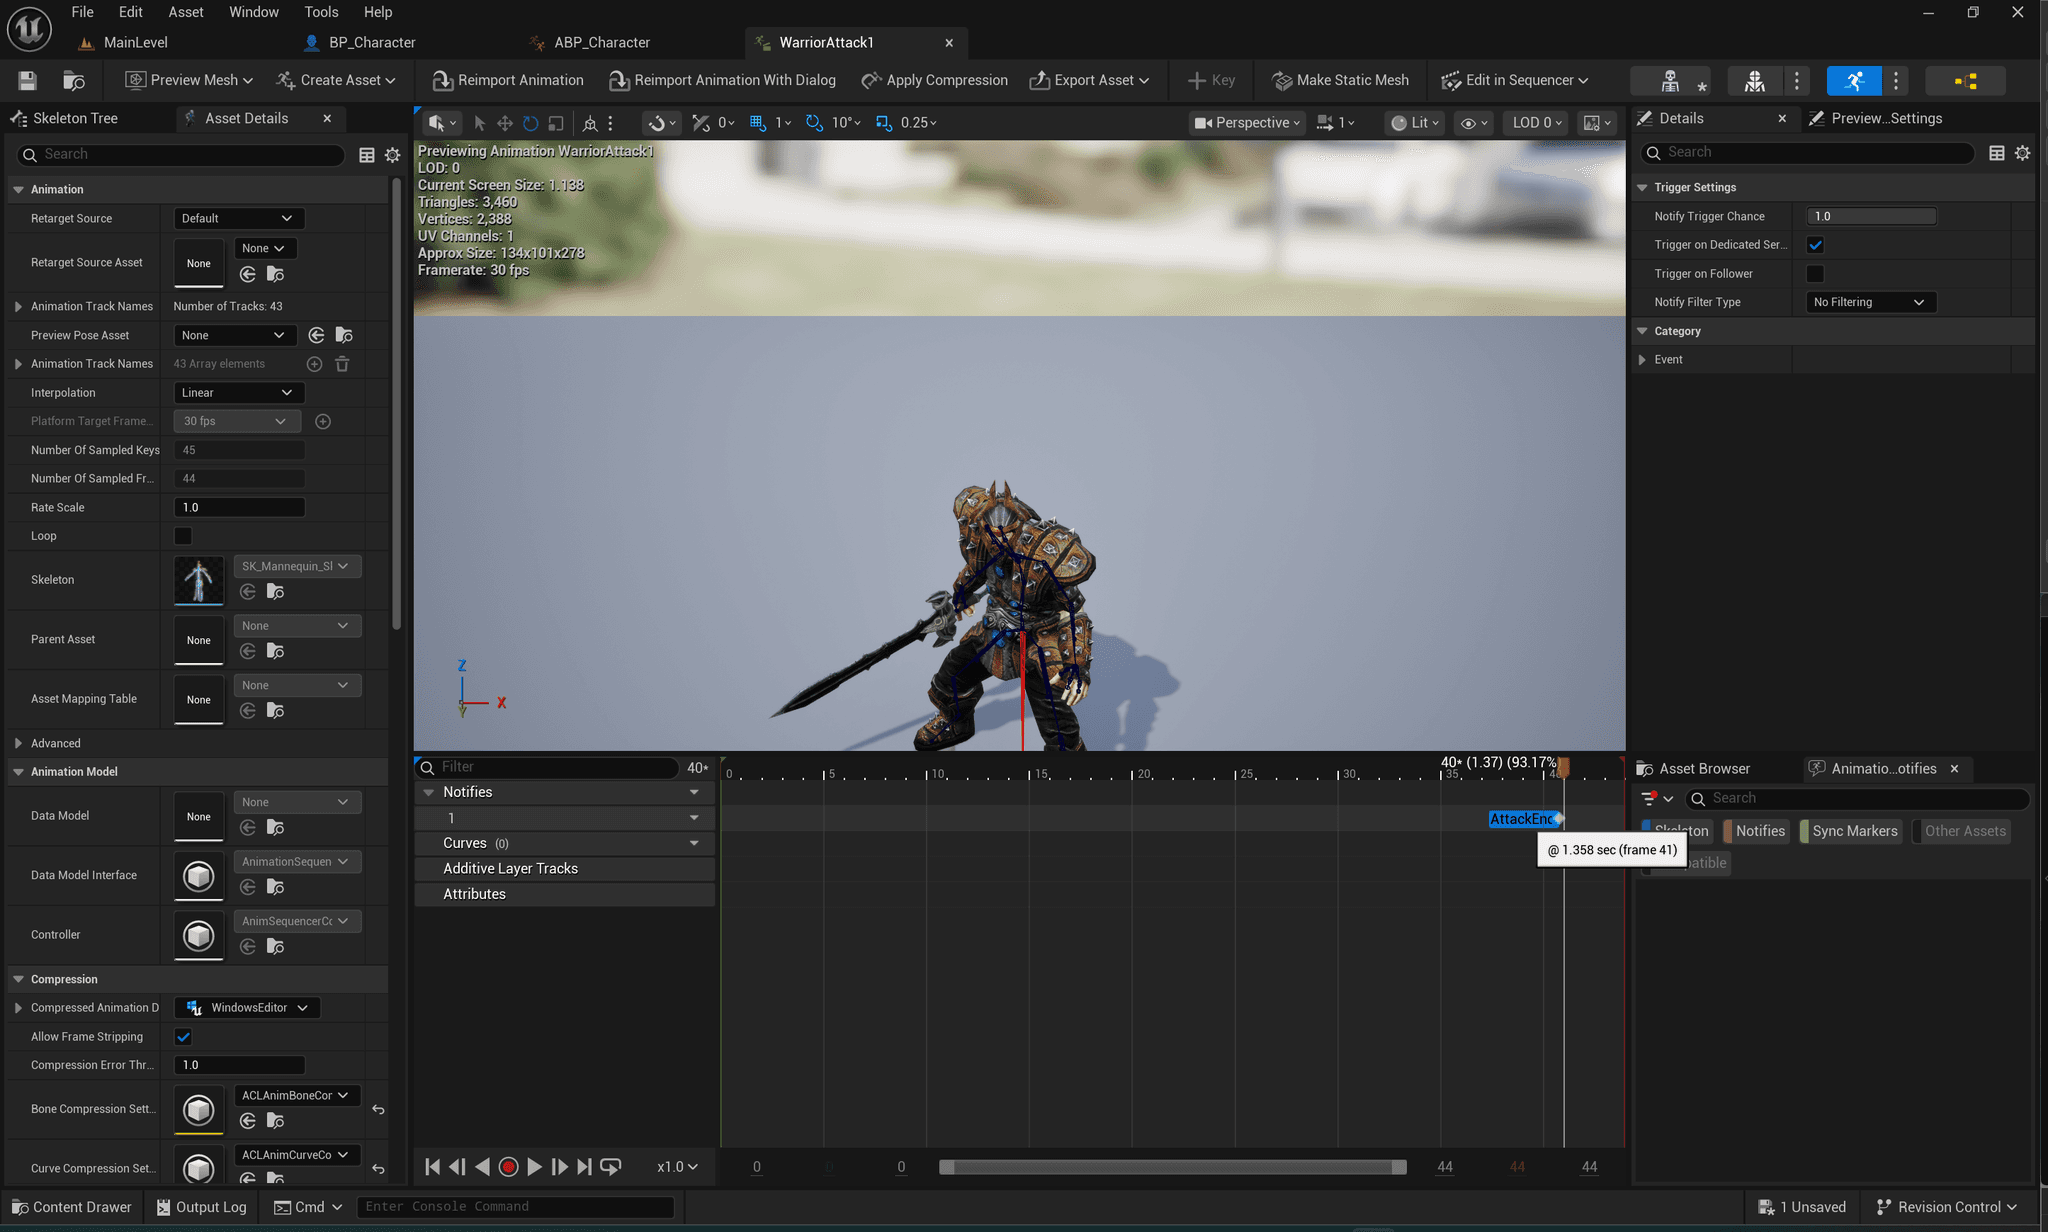Enable the Loop checkbox

point(183,536)
